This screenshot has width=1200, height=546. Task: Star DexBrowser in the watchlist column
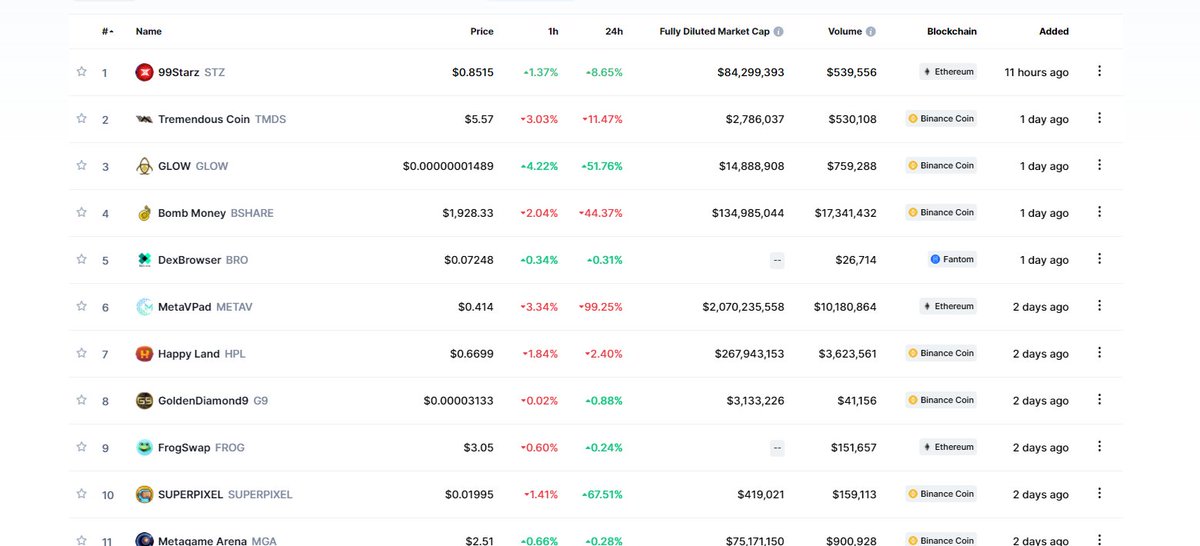82,259
